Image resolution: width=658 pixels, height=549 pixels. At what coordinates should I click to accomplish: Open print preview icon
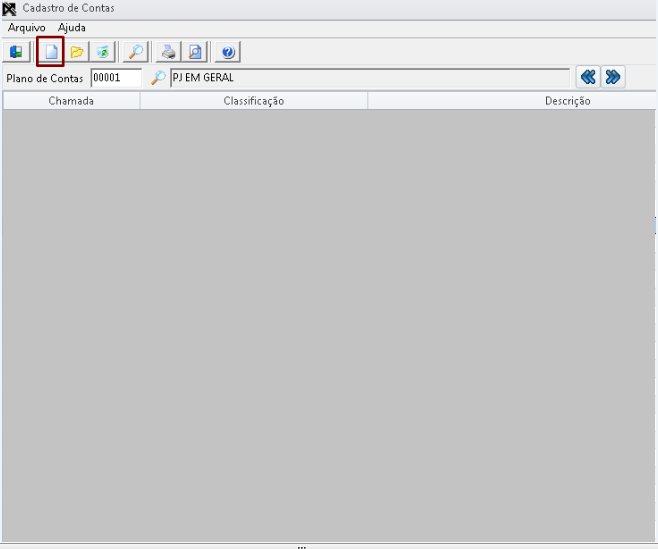195,52
